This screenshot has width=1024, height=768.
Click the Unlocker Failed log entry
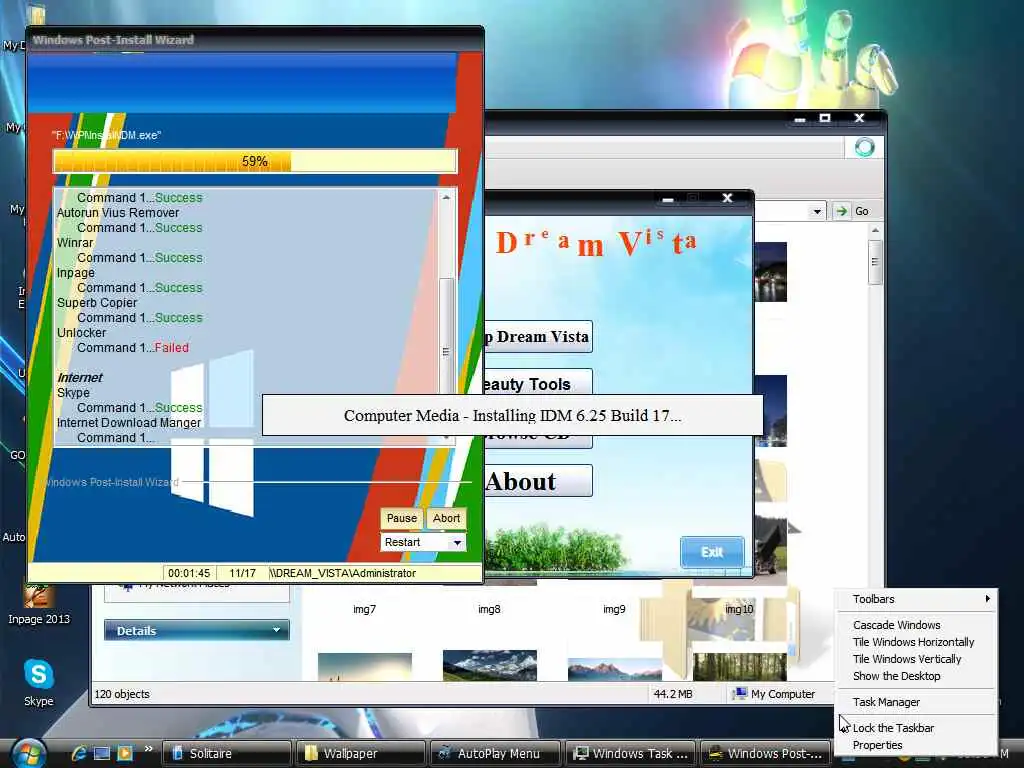click(x=133, y=347)
